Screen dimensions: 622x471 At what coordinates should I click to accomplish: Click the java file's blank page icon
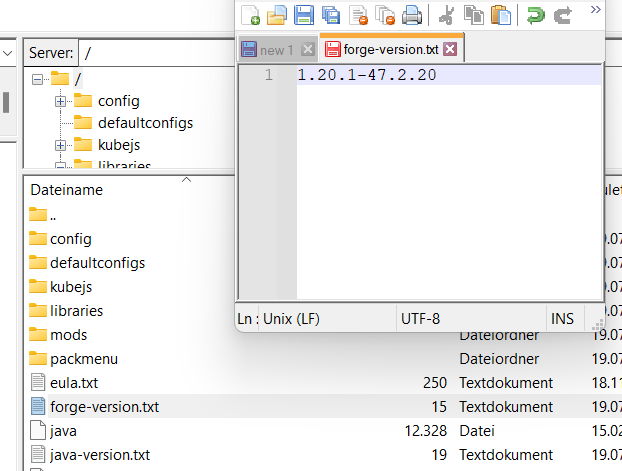(x=38, y=431)
